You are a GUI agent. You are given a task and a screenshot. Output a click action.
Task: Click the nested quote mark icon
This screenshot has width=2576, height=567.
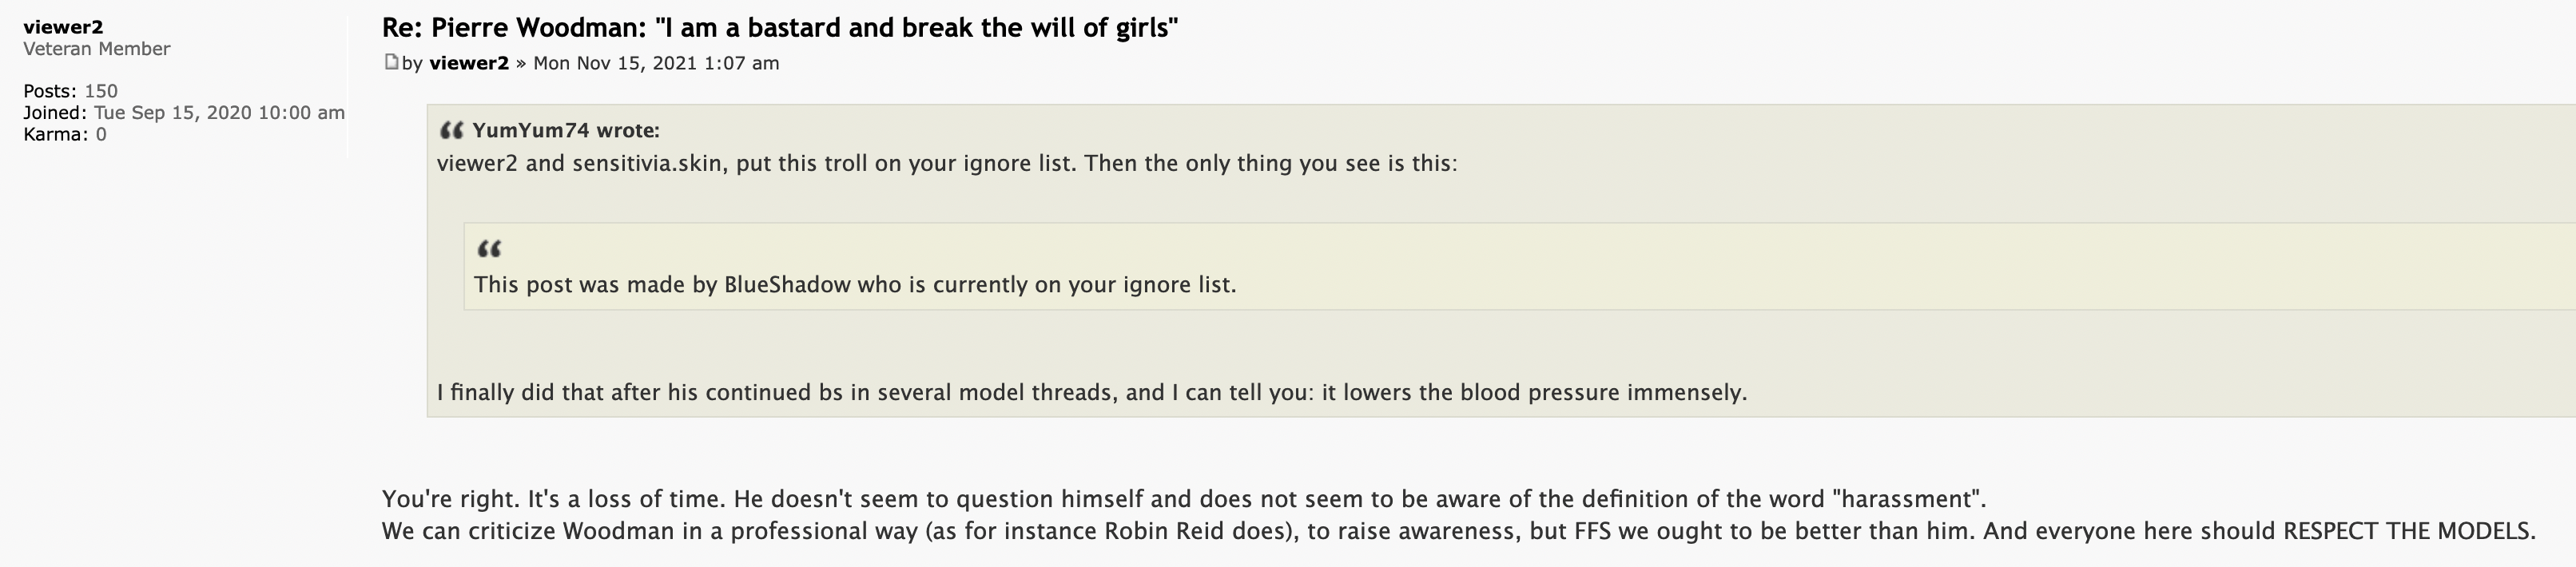[489, 248]
